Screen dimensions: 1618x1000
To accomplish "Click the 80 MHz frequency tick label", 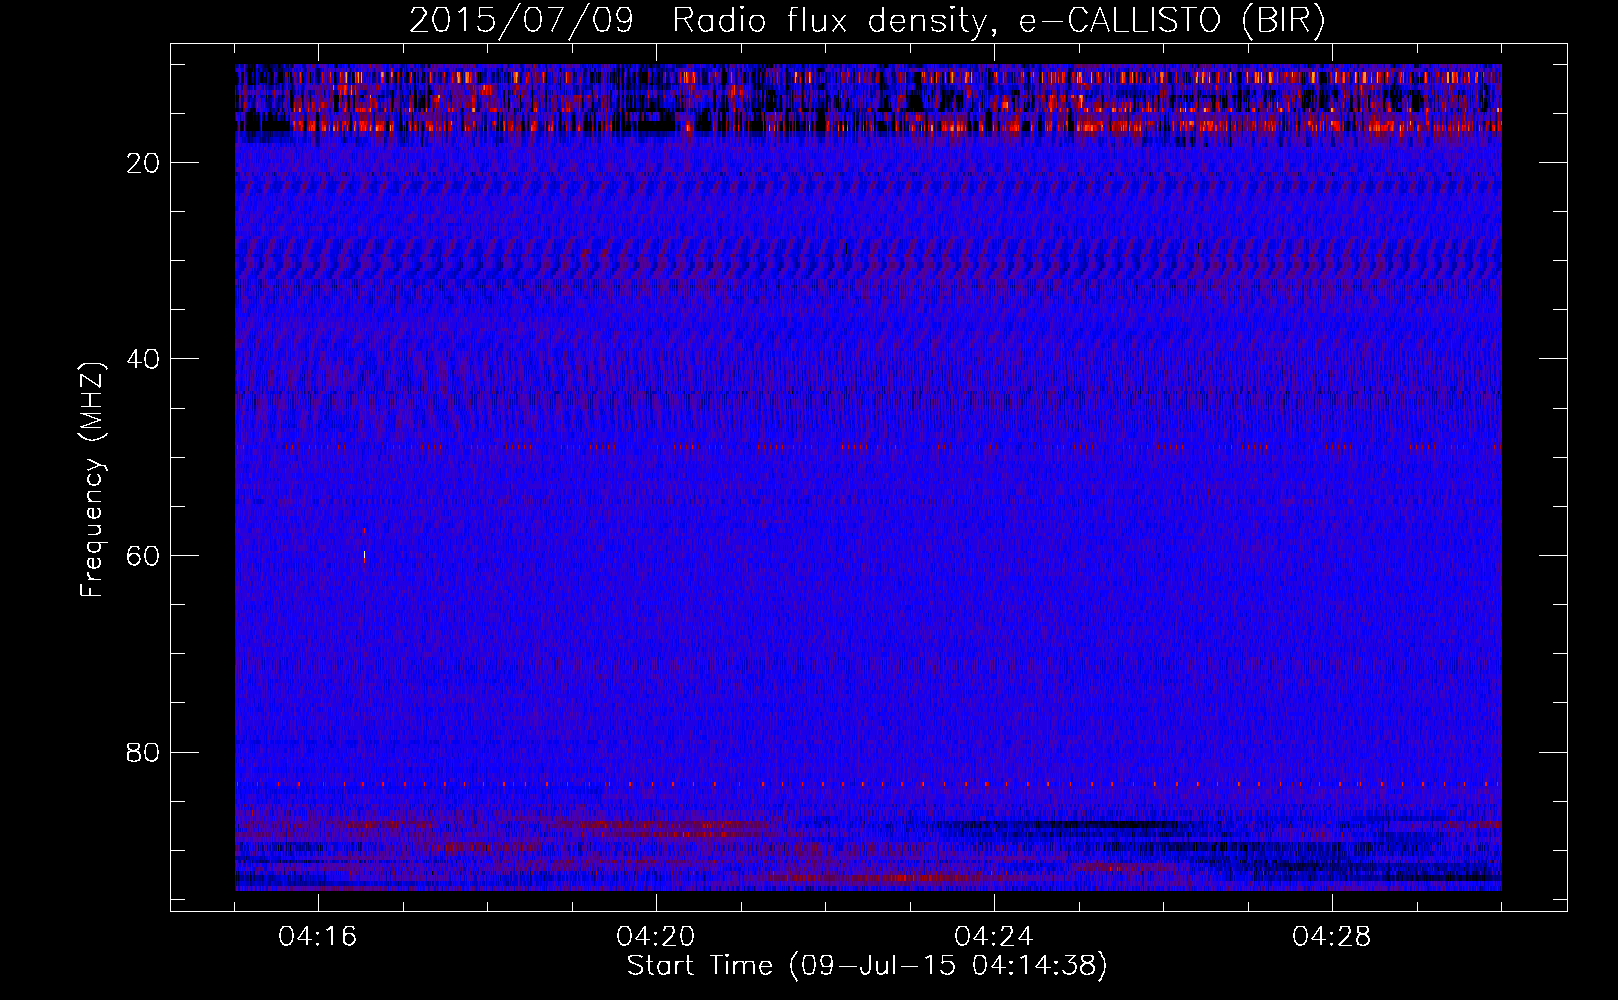I will [144, 752].
